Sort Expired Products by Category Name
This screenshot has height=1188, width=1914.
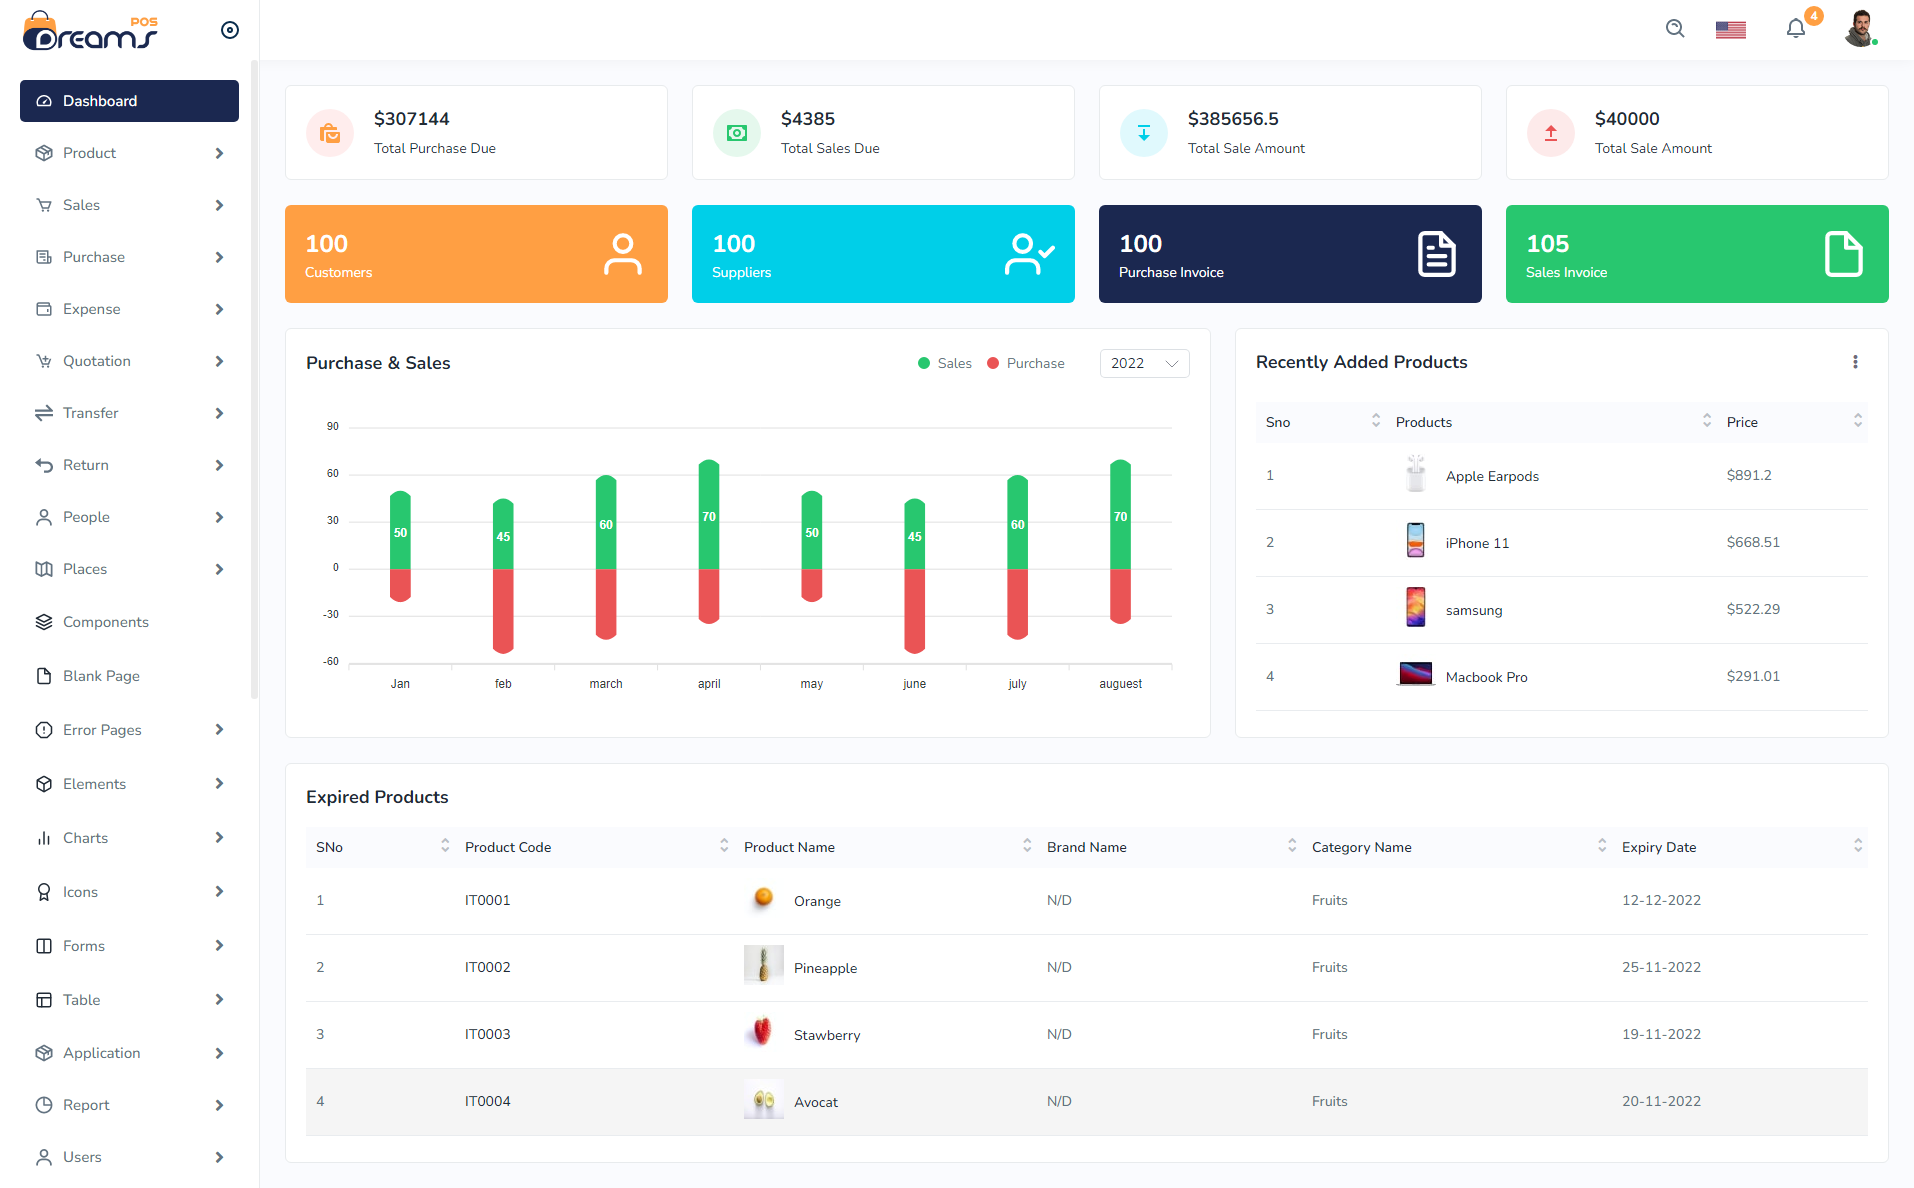pos(1602,846)
